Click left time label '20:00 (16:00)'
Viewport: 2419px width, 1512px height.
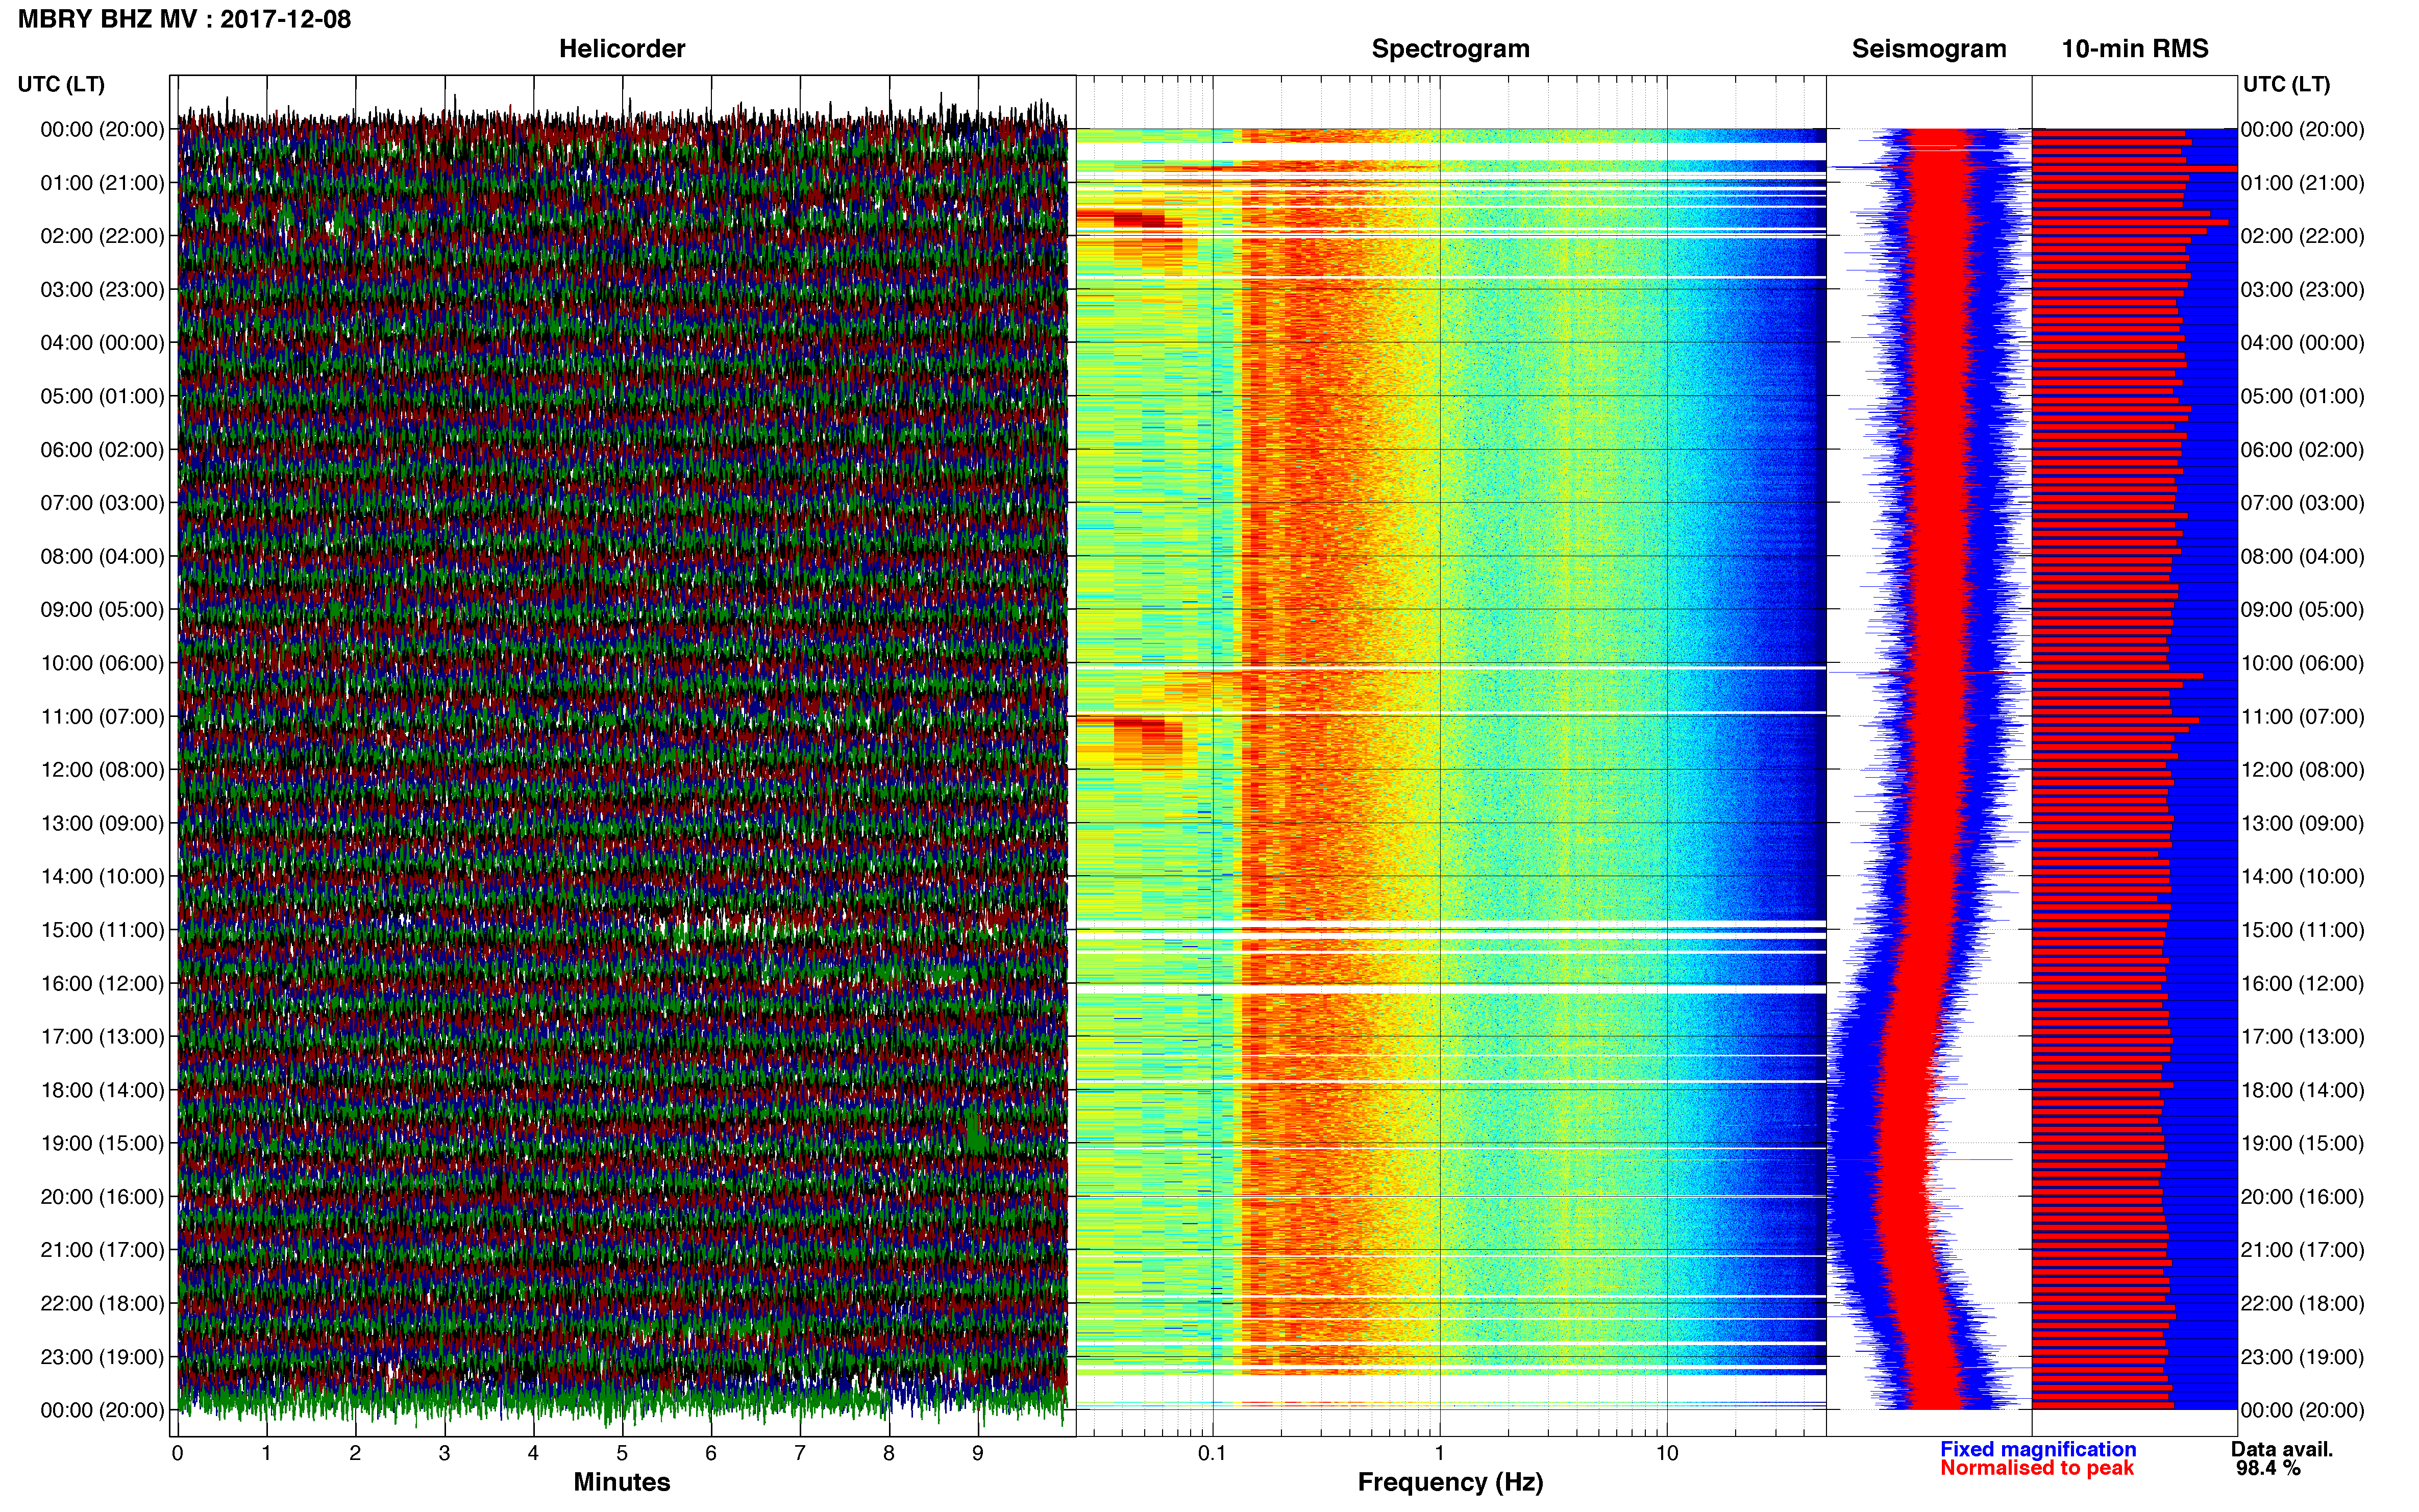pos(102,1197)
